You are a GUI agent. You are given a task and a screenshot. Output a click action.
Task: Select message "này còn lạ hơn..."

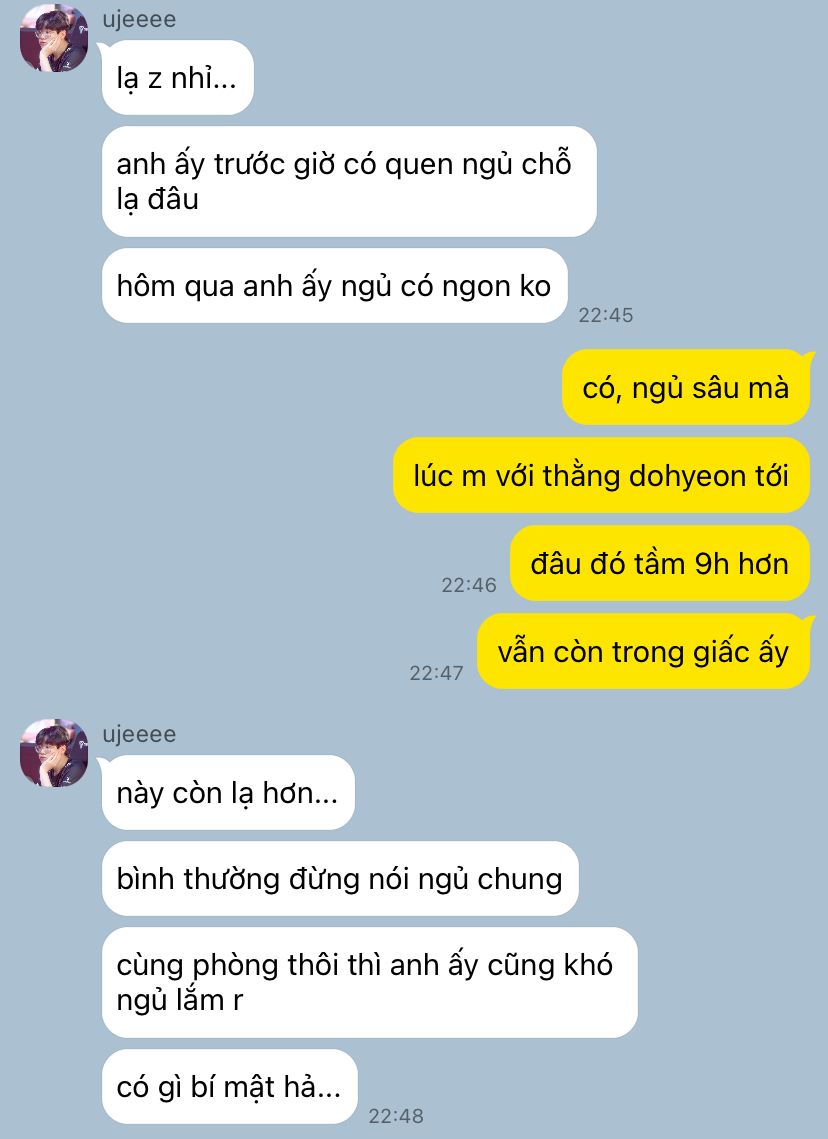(228, 793)
